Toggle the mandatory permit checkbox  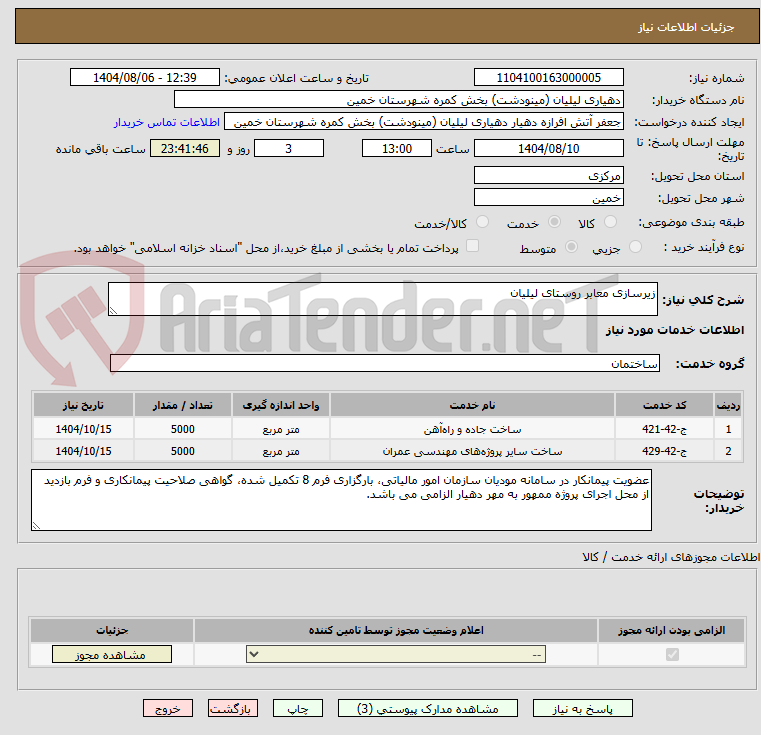pyautogui.click(x=672, y=655)
